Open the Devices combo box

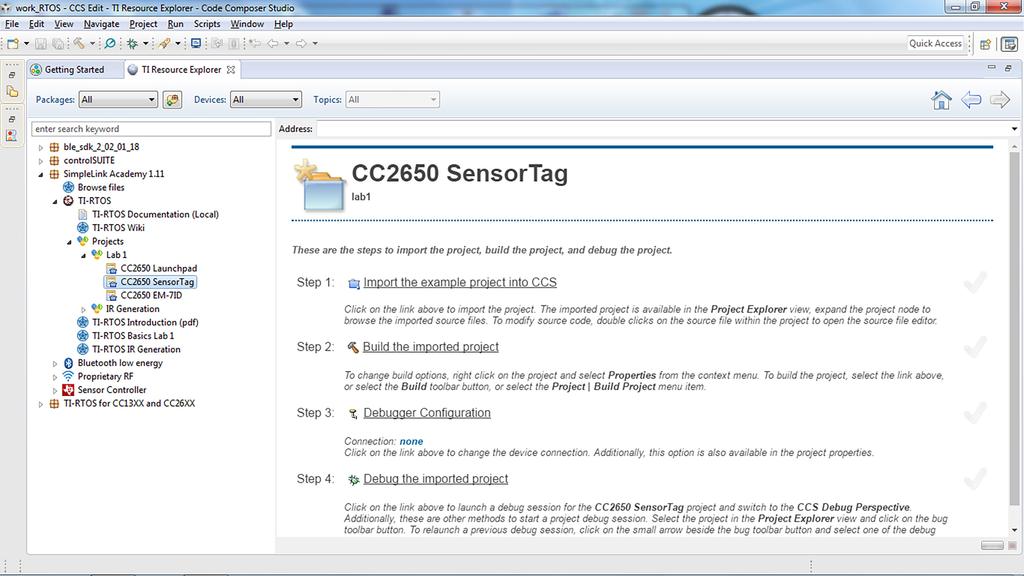[266, 100]
